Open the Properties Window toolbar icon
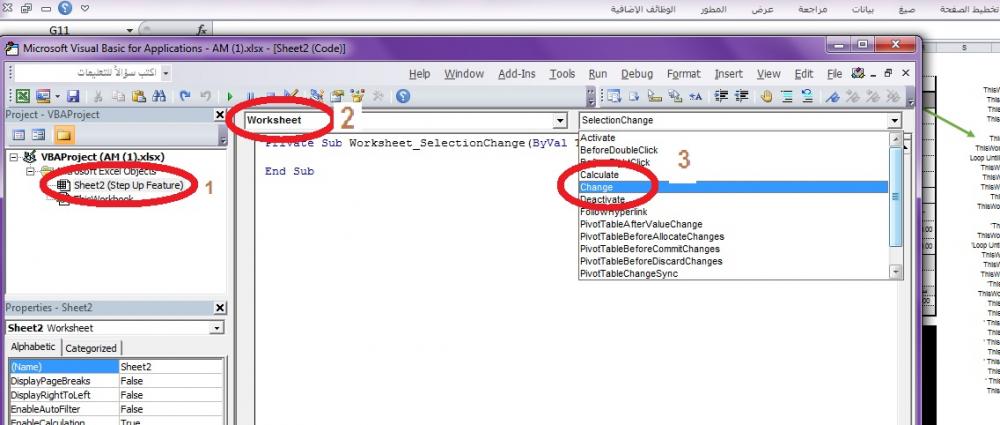1000x425 pixels. (337, 96)
